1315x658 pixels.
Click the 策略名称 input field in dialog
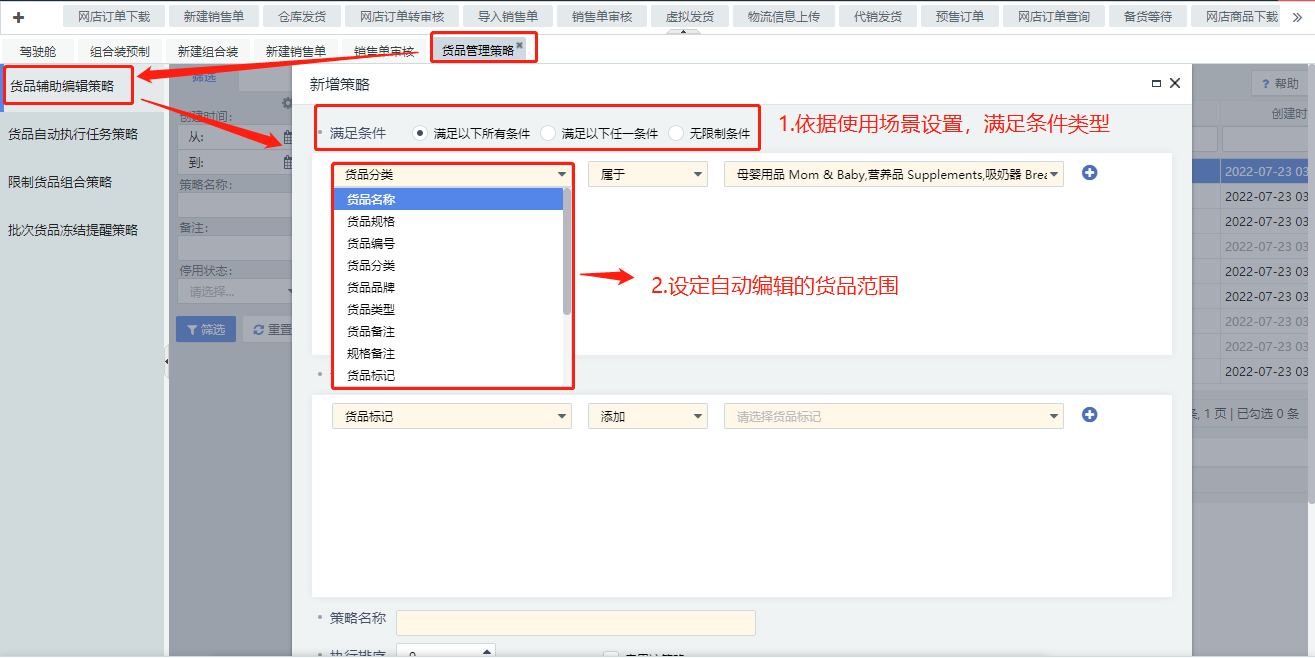pos(575,623)
